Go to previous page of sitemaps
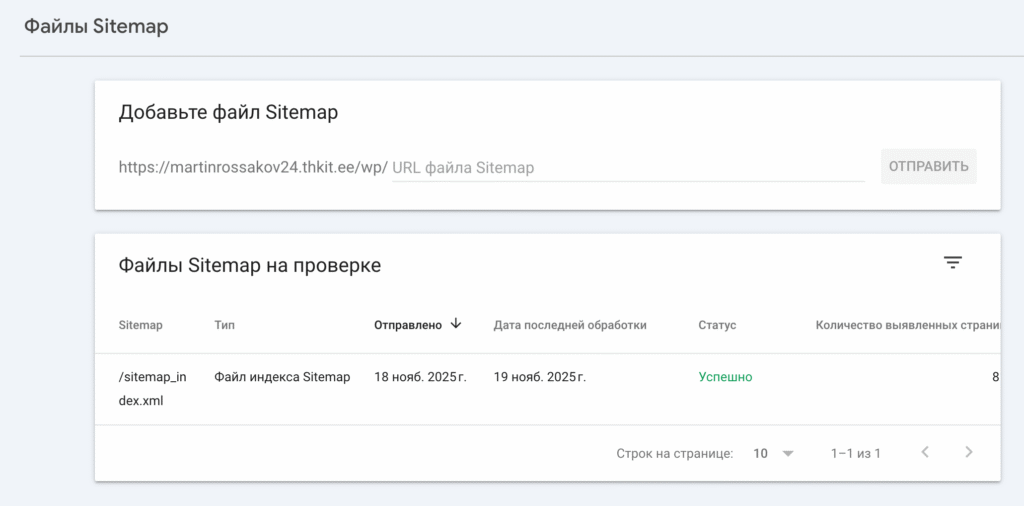Screen dimensions: 1024x506 pyautogui.click(x=925, y=453)
